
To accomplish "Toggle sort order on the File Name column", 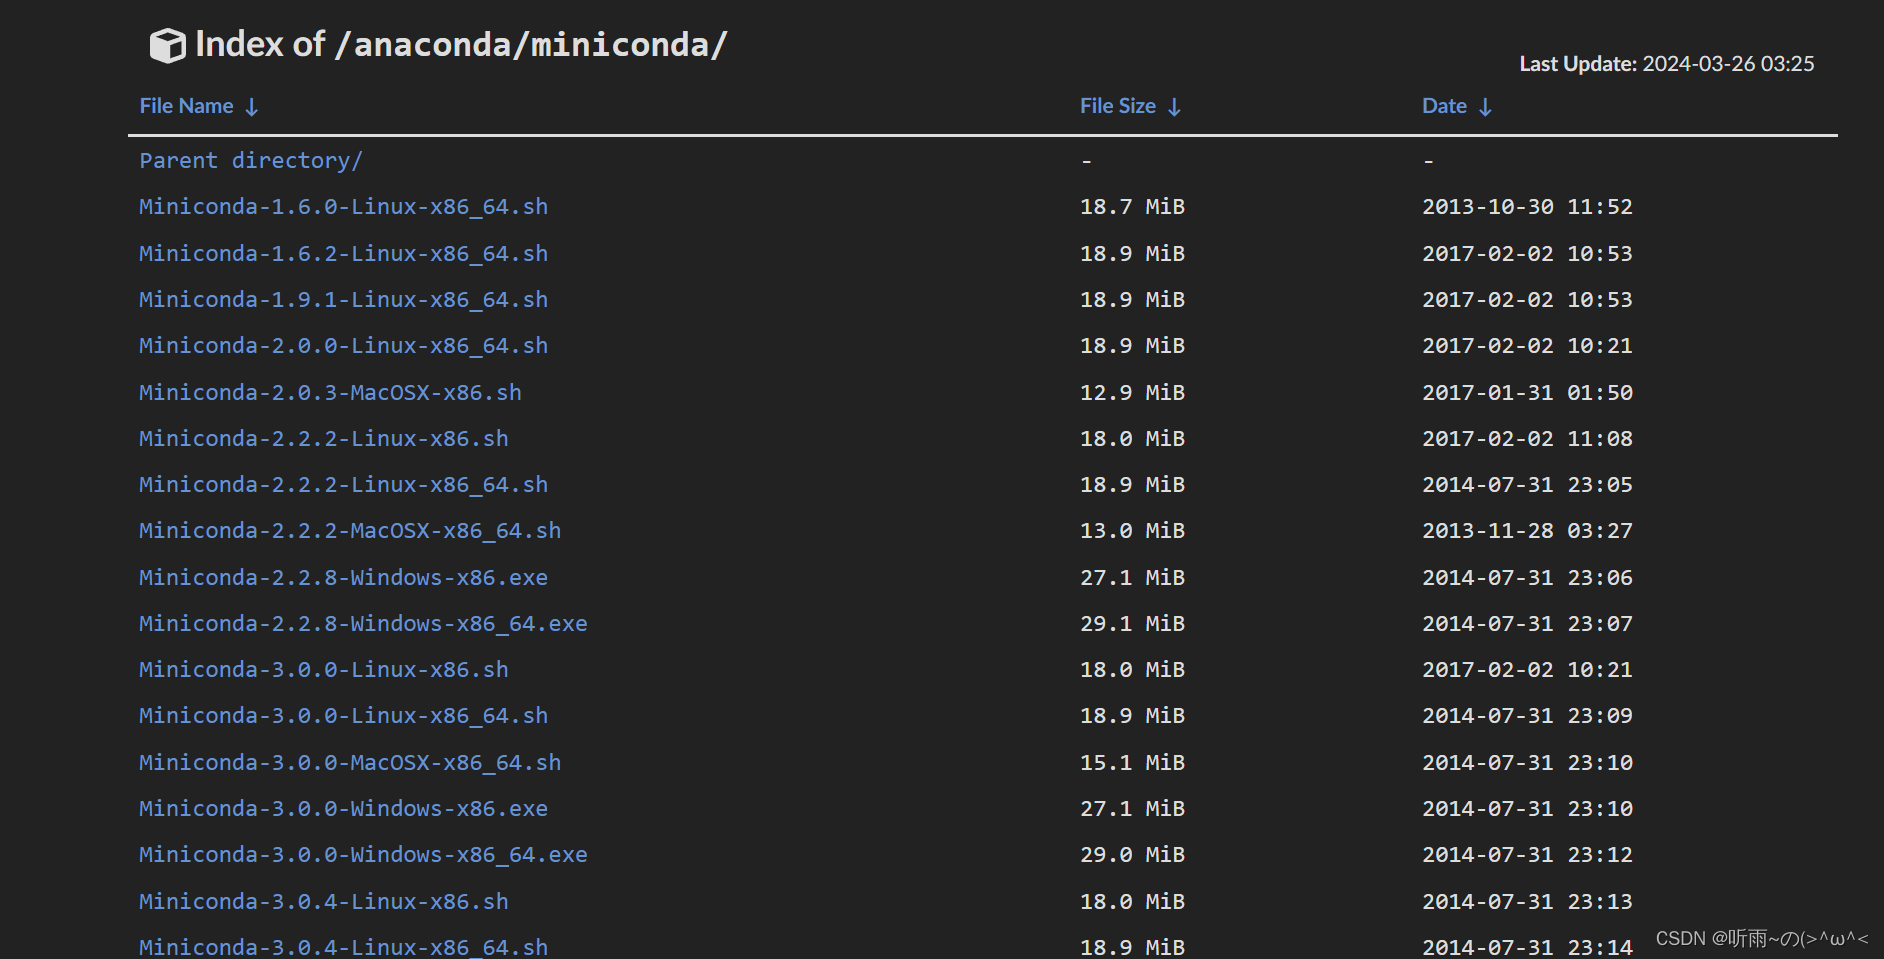I will (x=251, y=106).
